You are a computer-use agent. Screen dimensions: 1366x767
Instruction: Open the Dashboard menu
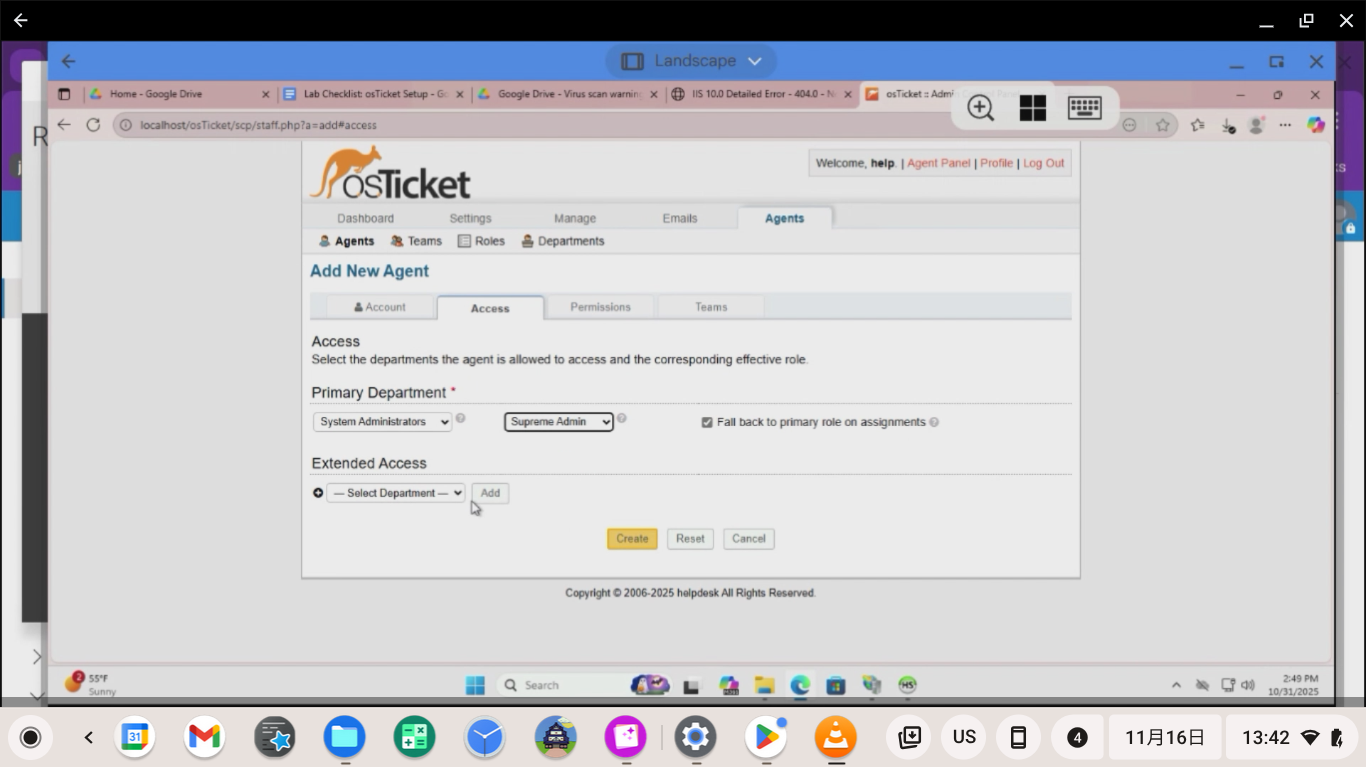365,218
